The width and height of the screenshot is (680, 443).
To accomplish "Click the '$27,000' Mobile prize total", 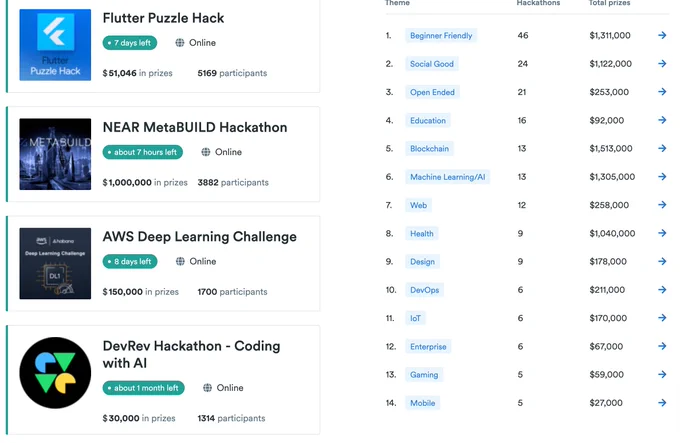I will point(606,403).
